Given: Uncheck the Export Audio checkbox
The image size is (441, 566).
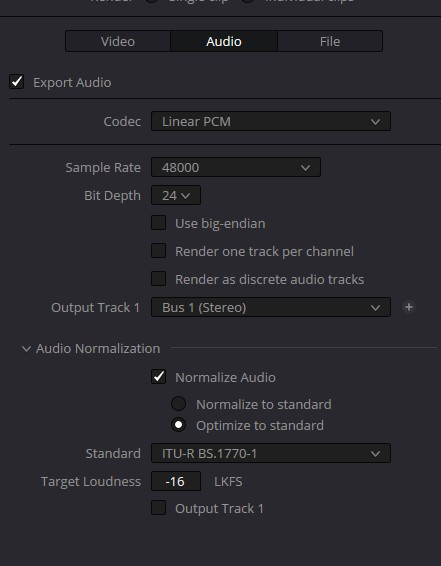Looking at the screenshot, I should click(17, 82).
